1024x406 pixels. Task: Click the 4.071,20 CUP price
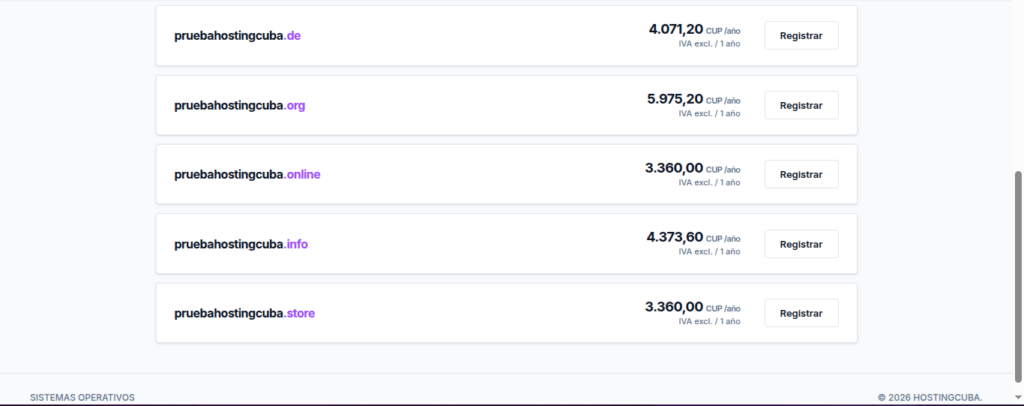click(x=675, y=30)
